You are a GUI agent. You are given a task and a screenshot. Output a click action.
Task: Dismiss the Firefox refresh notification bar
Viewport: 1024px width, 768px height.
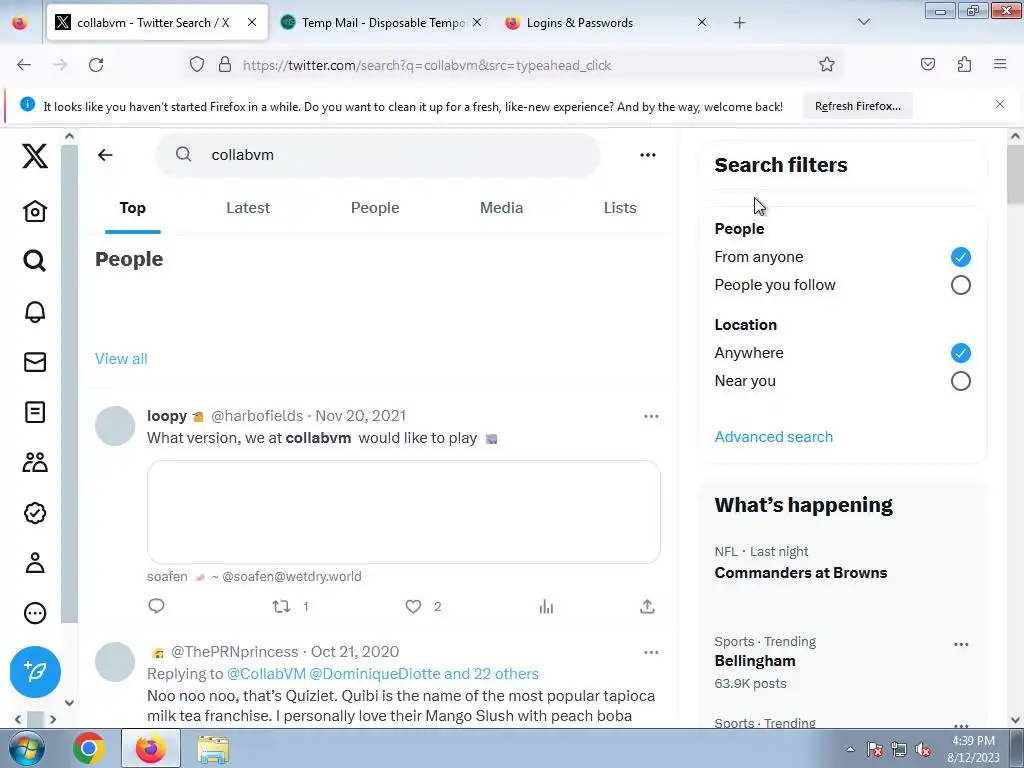(1000, 104)
